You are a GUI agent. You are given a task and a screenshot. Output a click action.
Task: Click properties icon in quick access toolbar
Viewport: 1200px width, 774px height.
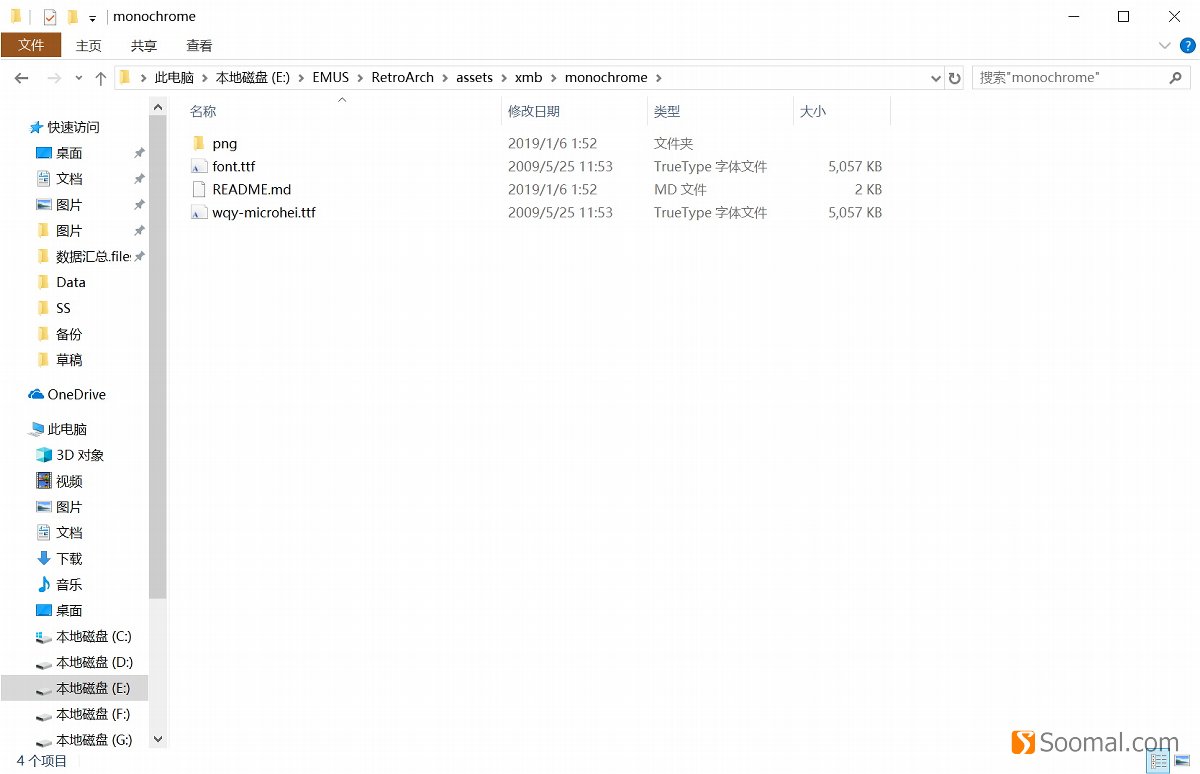click(50, 17)
